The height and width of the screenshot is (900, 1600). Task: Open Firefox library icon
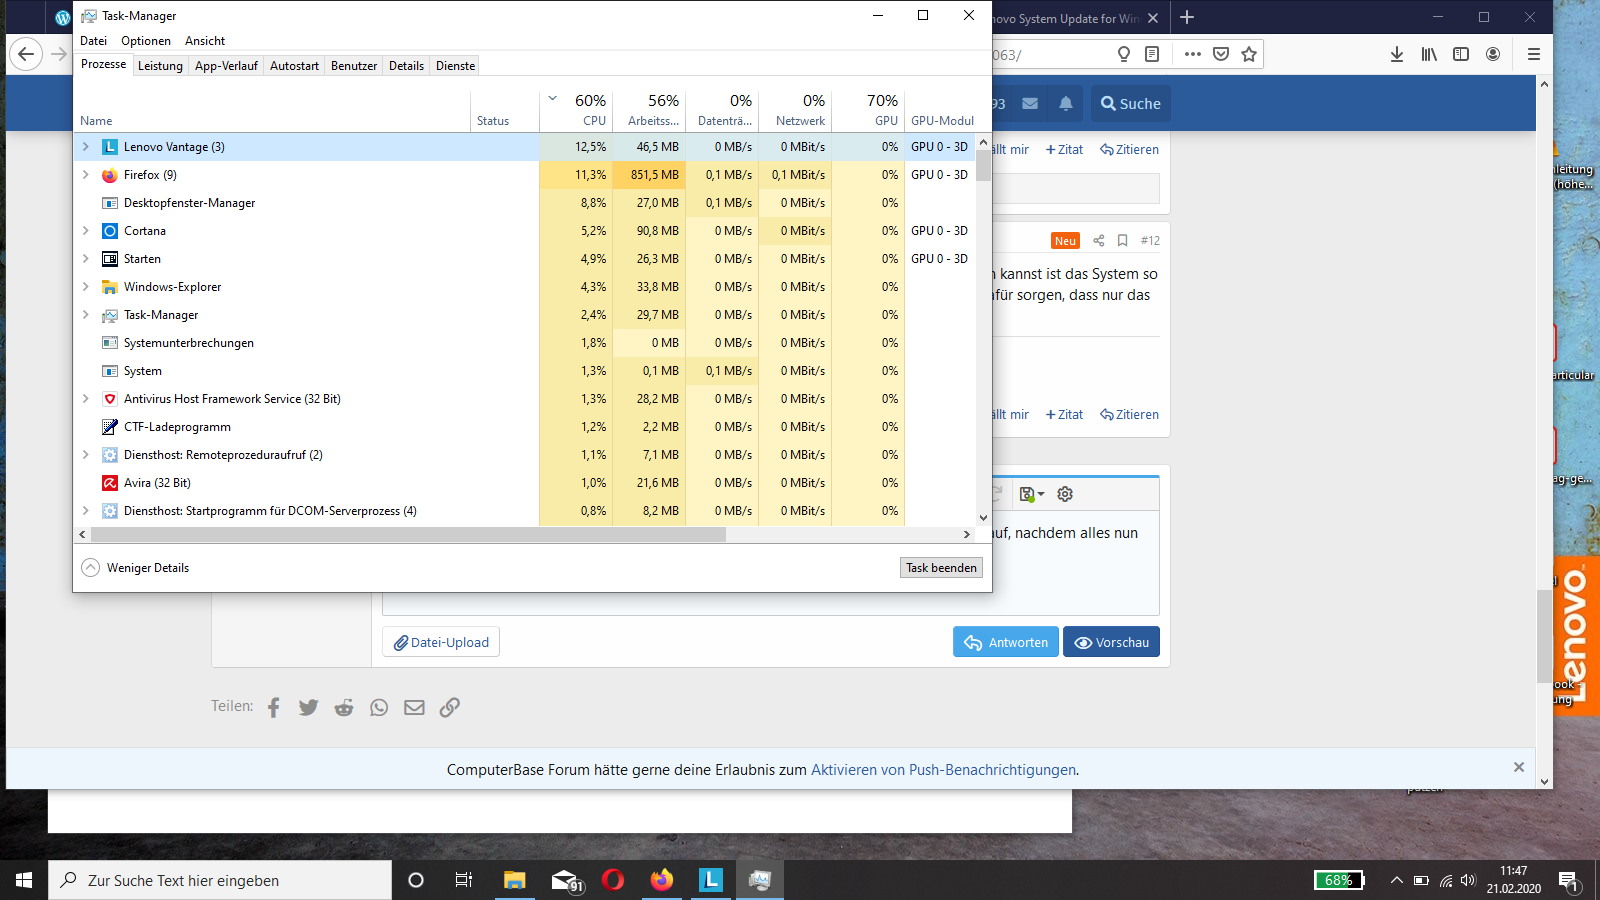(x=1429, y=54)
